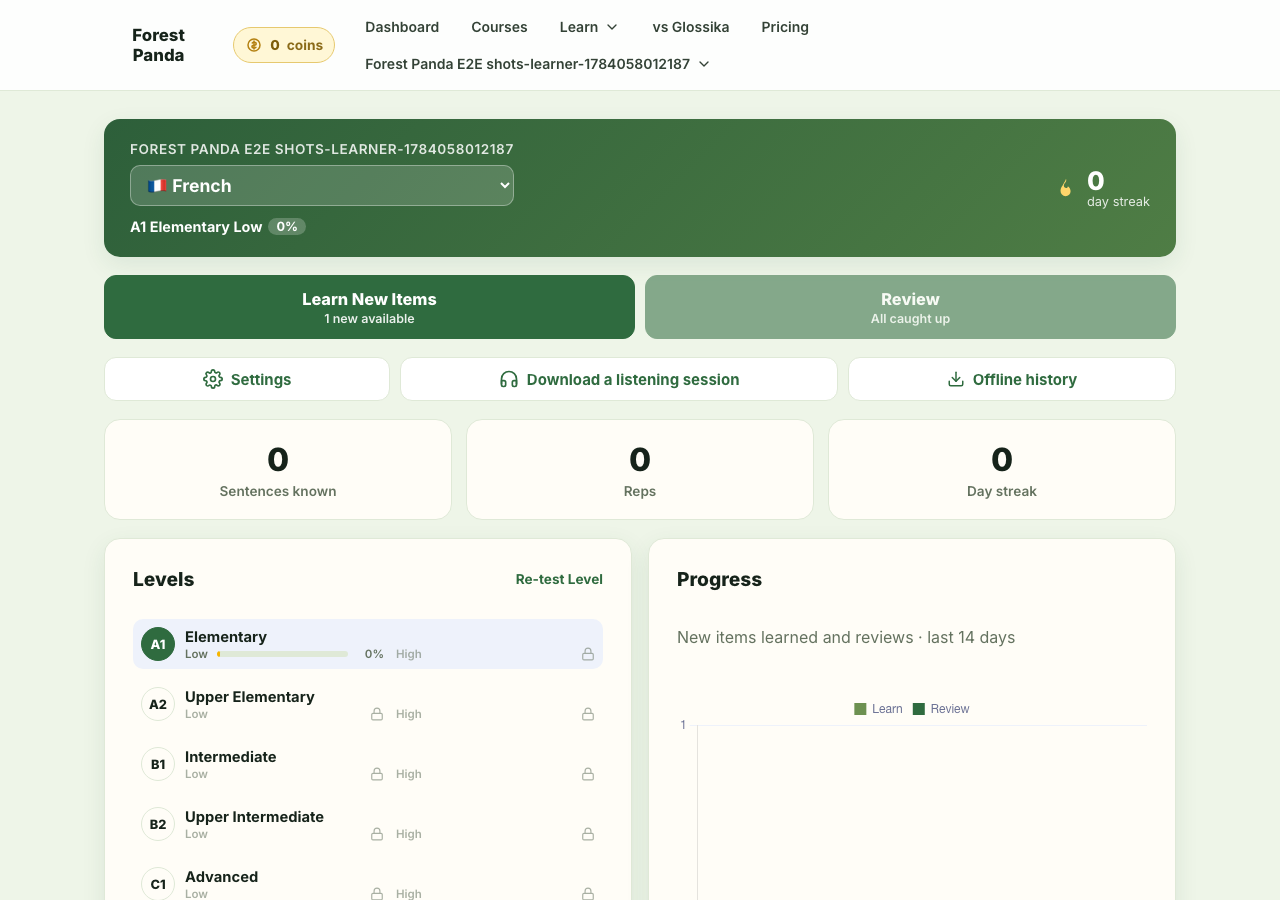Screen dimensions: 1280x900
Task: Open the Pricing page
Action: click(785, 27)
